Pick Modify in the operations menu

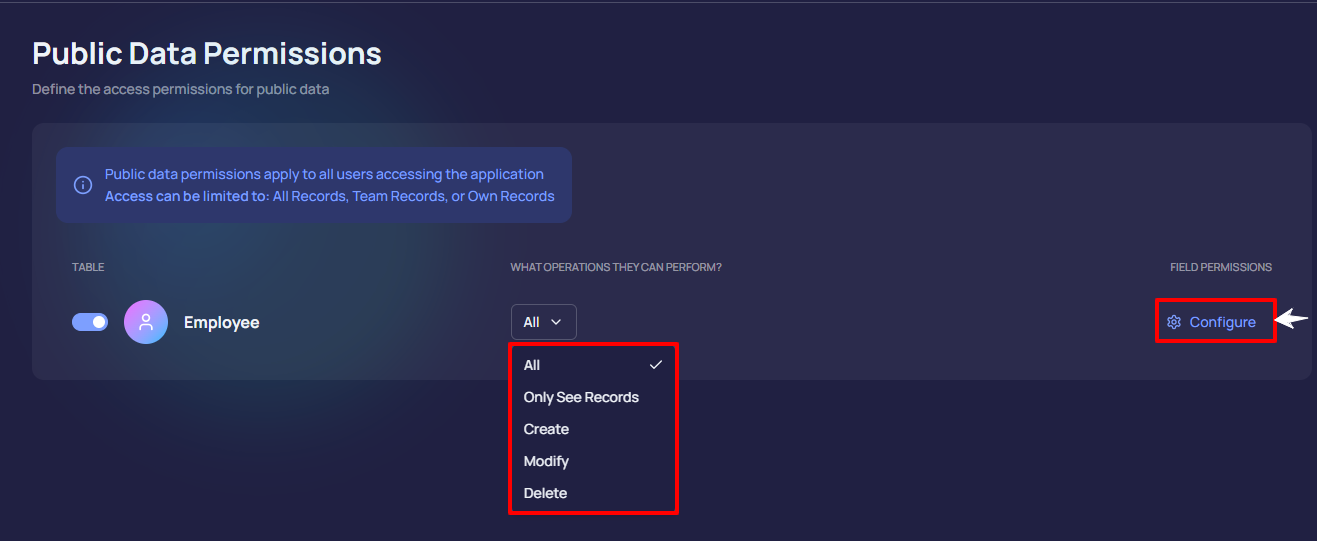click(546, 461)
